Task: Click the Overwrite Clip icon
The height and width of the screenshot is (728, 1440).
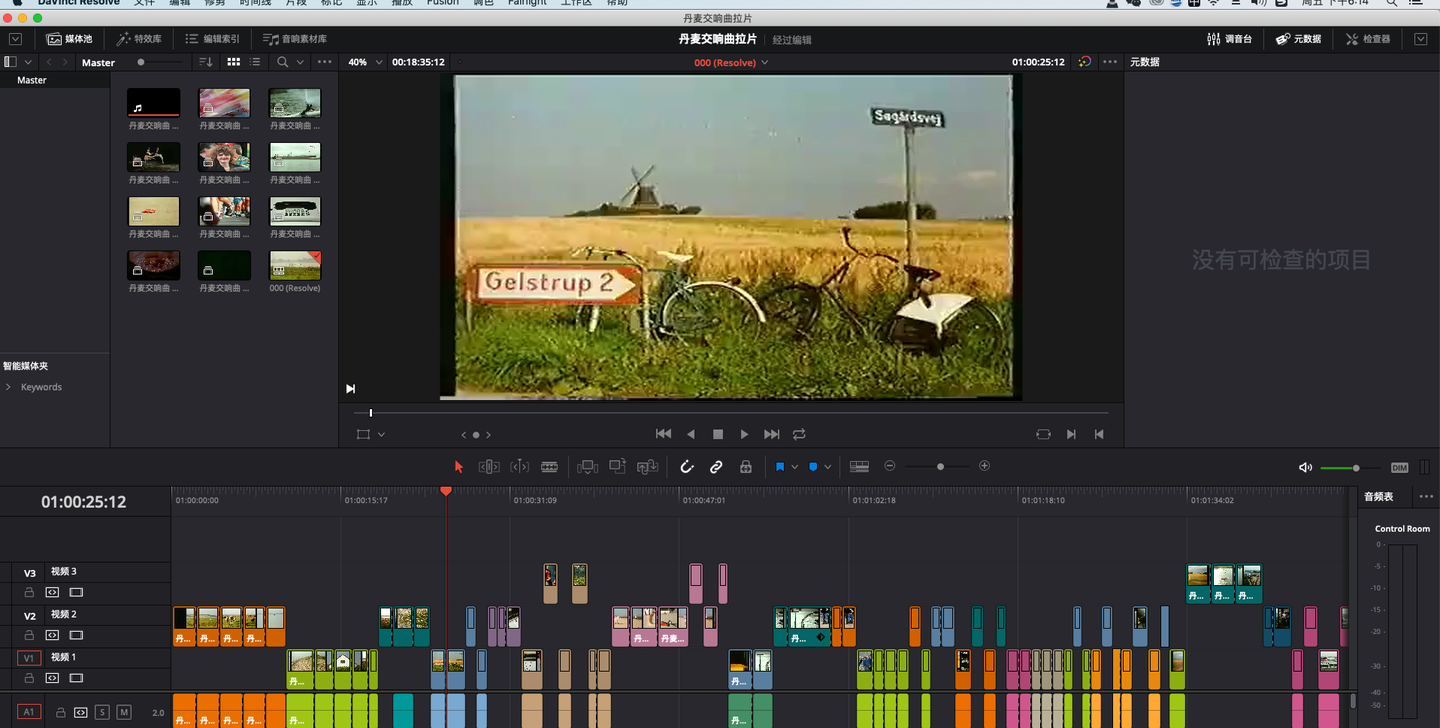Action: tap(618, 467)
